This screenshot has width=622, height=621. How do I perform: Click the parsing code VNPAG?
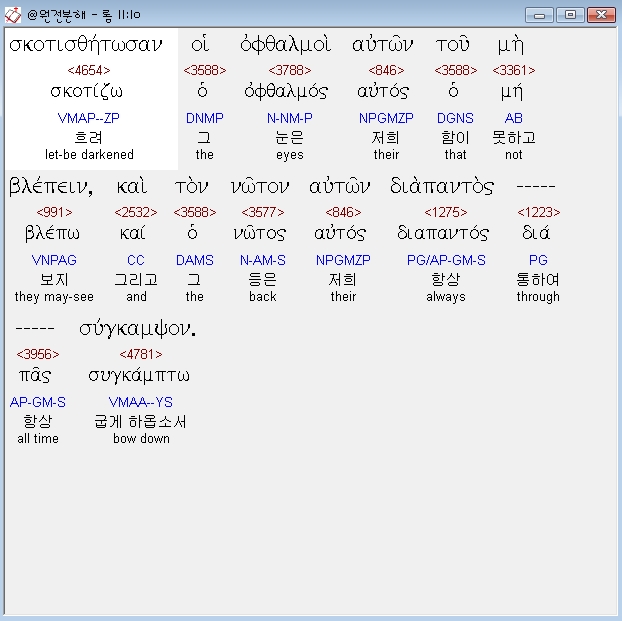[54, 260]
